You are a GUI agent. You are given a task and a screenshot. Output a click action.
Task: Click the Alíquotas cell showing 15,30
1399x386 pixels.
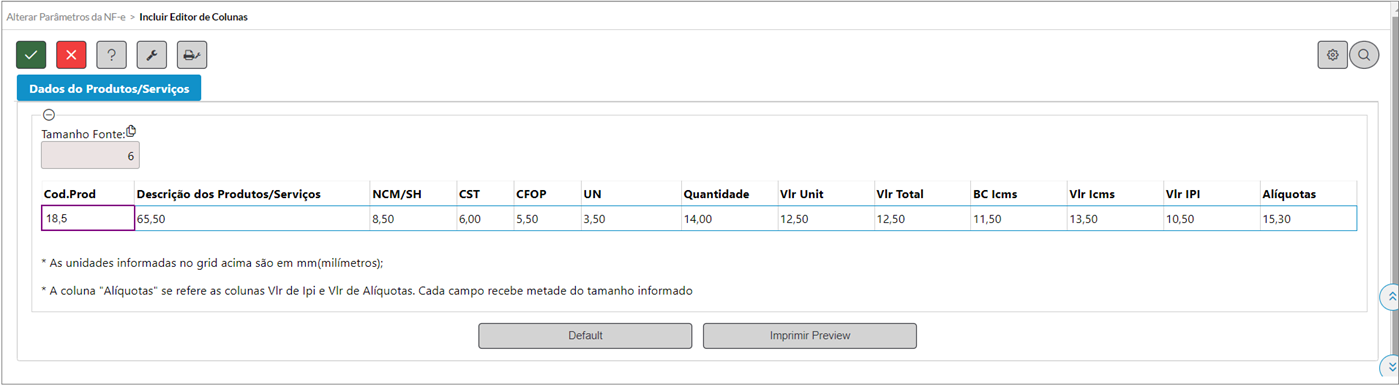pyautogui.click(x=1308, y=218)
